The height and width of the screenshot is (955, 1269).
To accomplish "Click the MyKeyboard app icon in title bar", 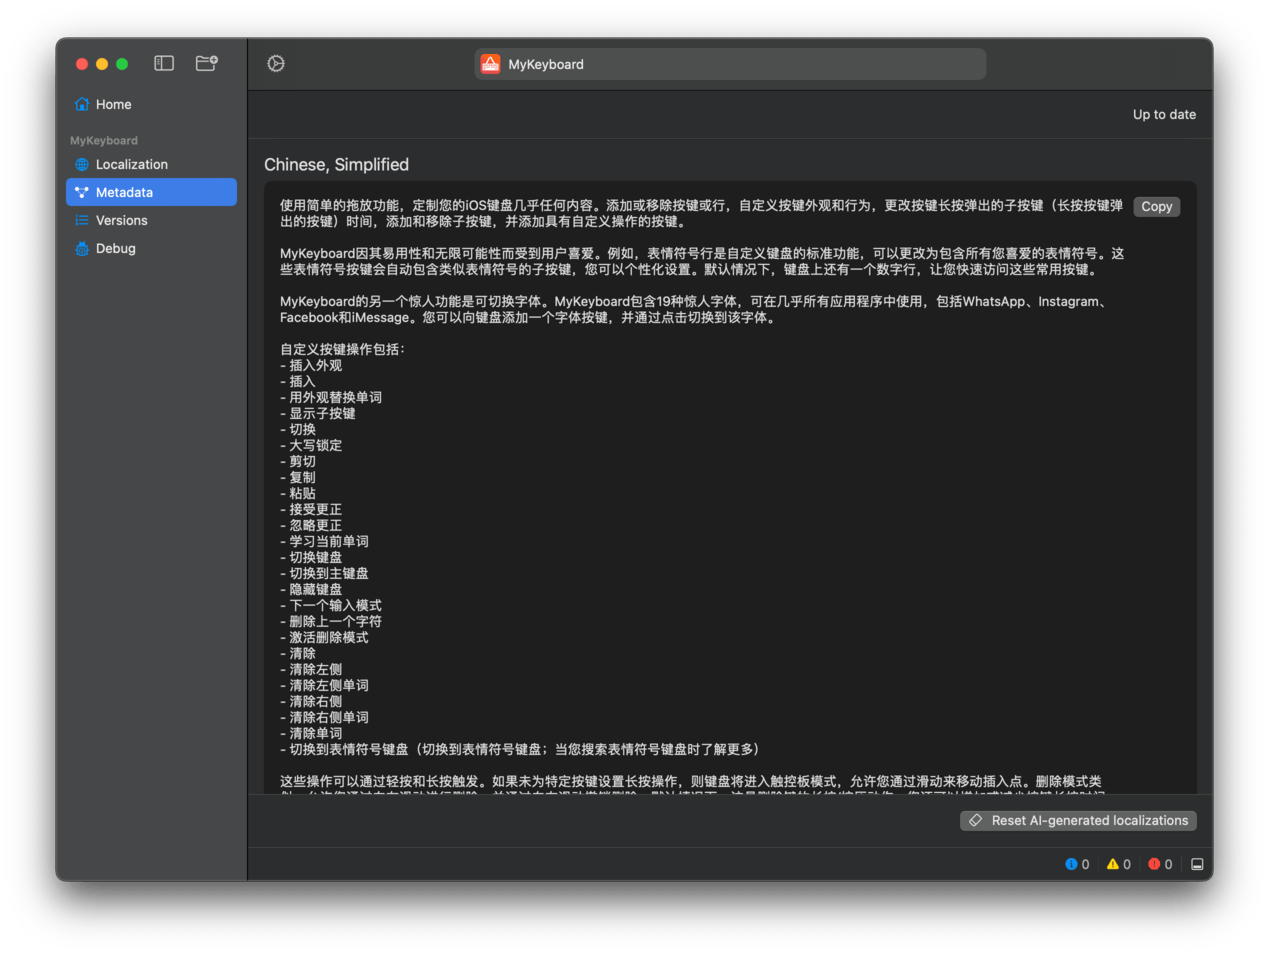I will pyautogui.click(x=490, y=64).
